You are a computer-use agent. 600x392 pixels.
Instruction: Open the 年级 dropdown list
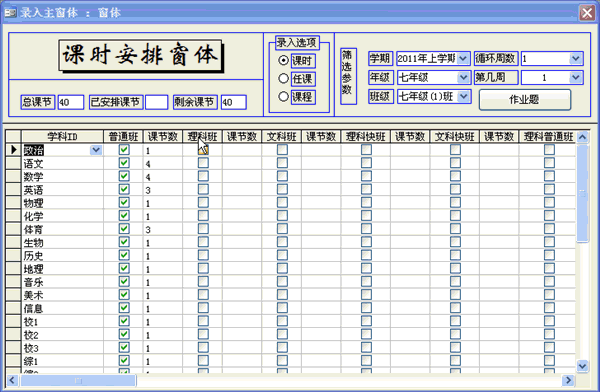463,78
